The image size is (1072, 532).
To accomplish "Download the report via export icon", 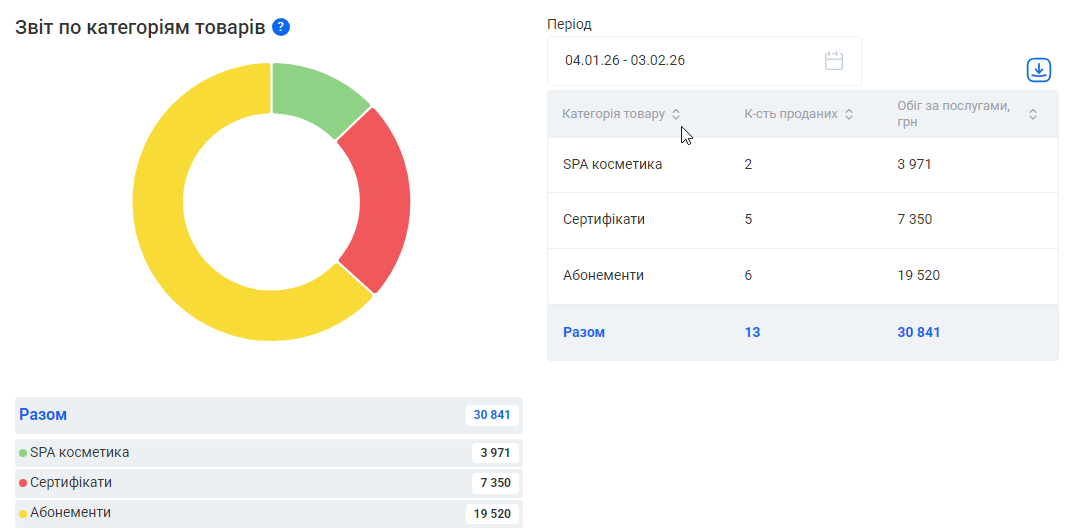I will point(1039,70).
